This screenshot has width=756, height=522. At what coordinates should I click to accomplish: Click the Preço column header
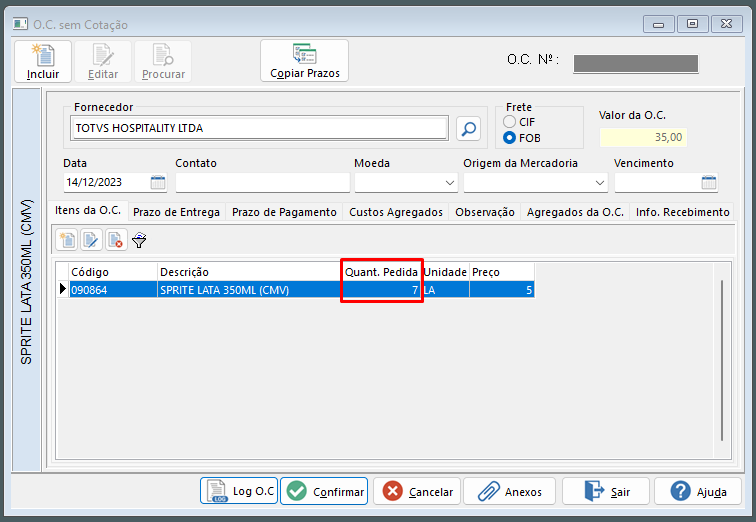click(502, 272)
